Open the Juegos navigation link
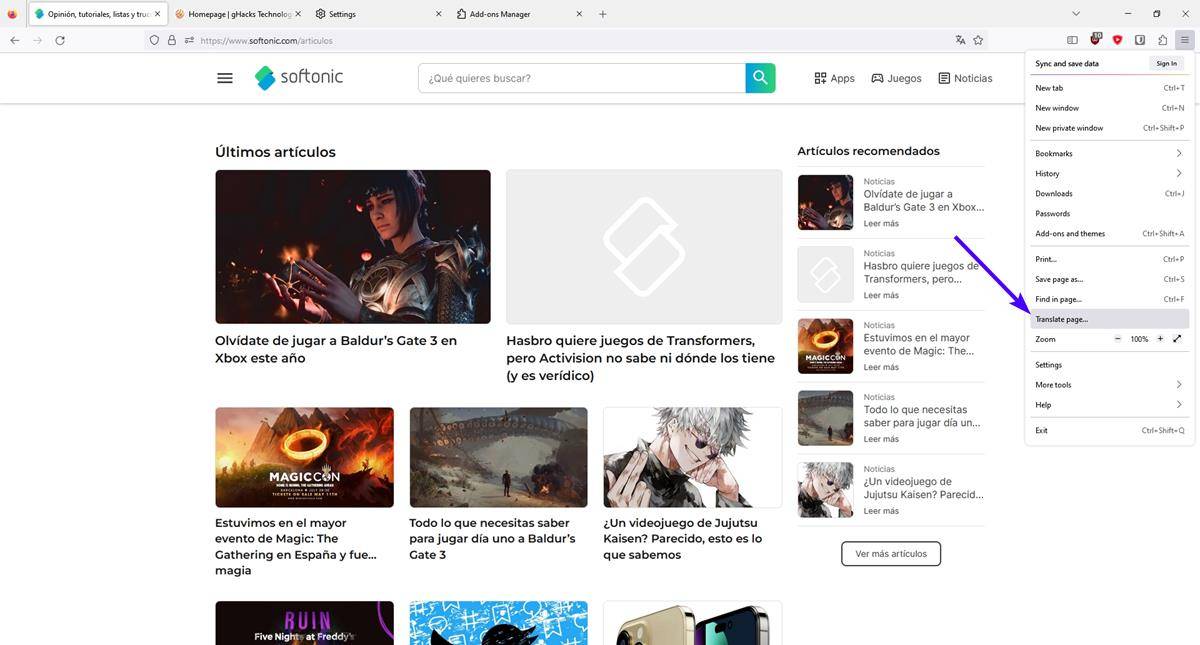The height and width of the screenshot is (645, 1200). (896, 78)
